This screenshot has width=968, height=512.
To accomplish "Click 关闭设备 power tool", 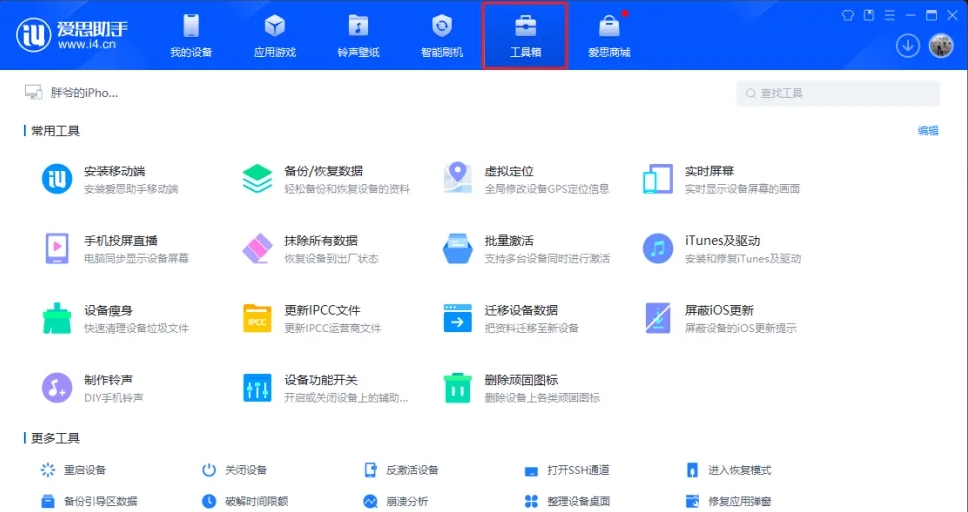I will coord(235,470).
